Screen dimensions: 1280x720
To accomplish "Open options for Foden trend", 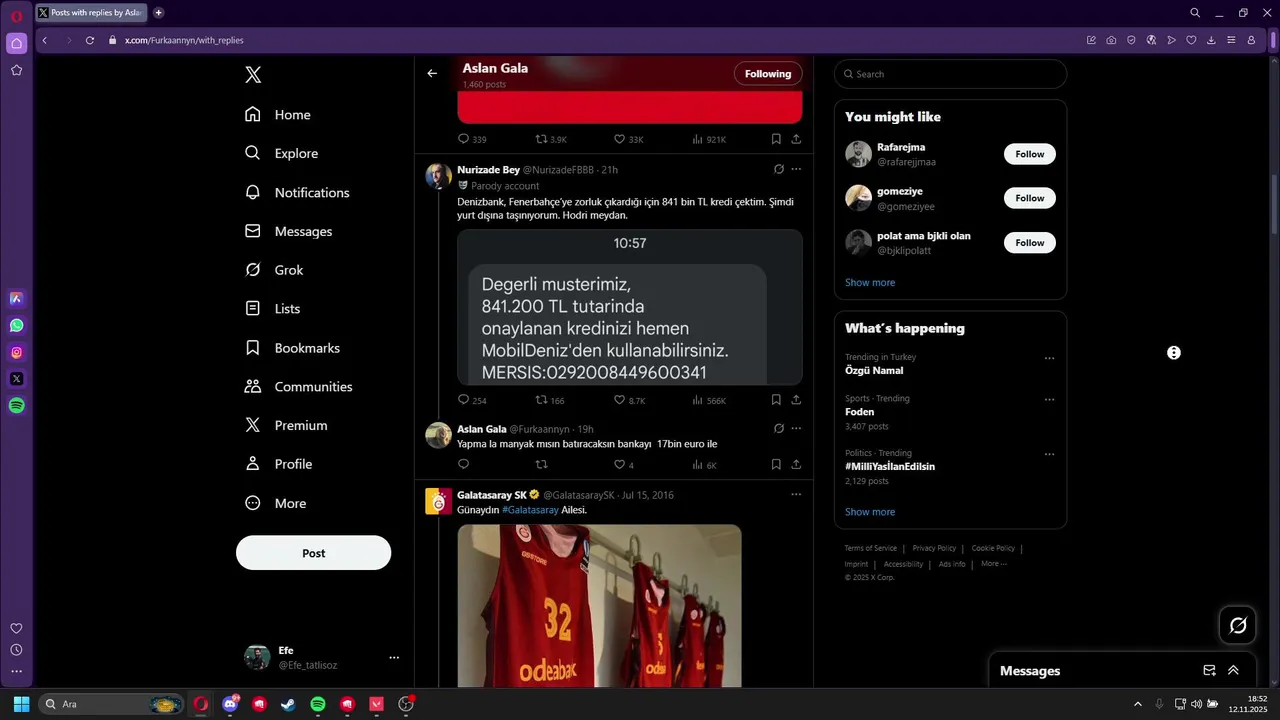I will click(1049, 399).
